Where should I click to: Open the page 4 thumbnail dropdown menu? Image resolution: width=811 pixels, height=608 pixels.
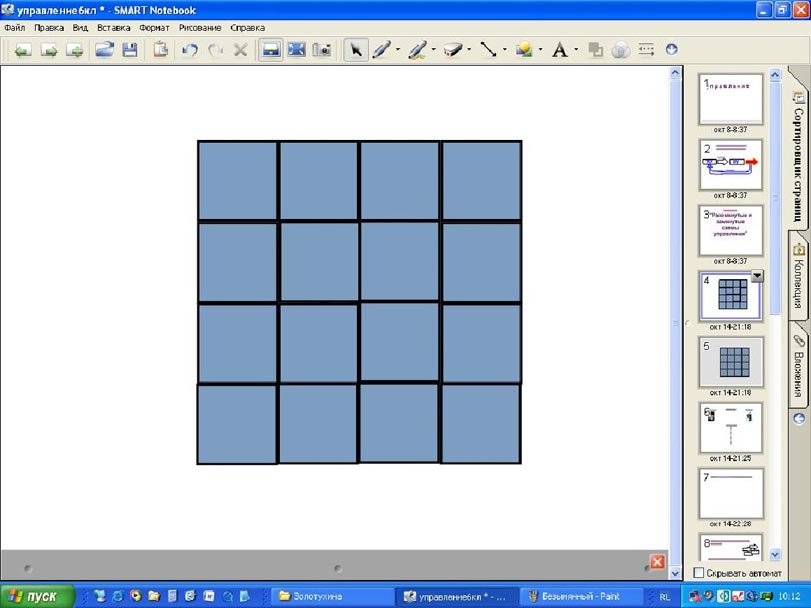[757, 277]
